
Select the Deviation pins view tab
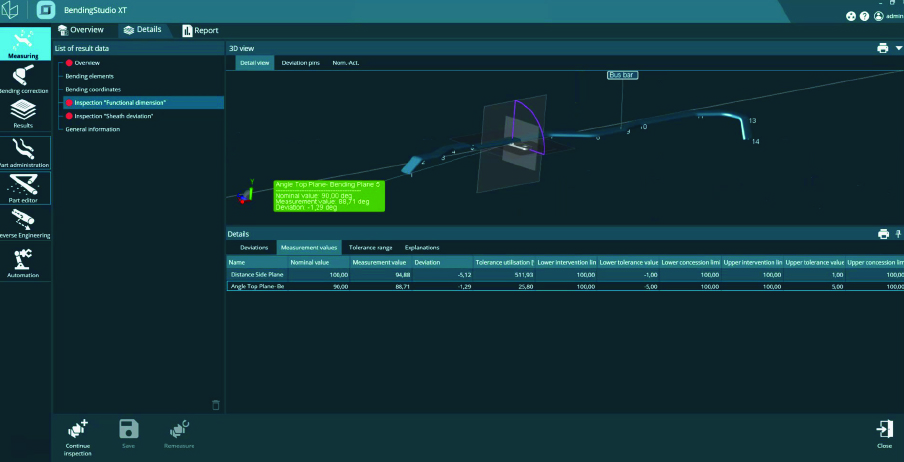tap(300, 62)
